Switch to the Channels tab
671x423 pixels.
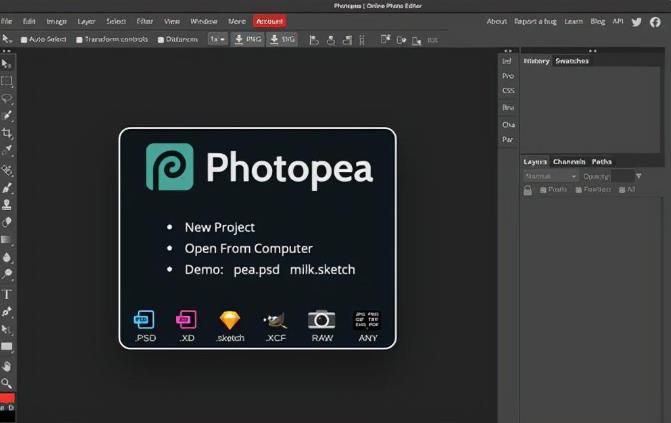(x=569, y=161)
